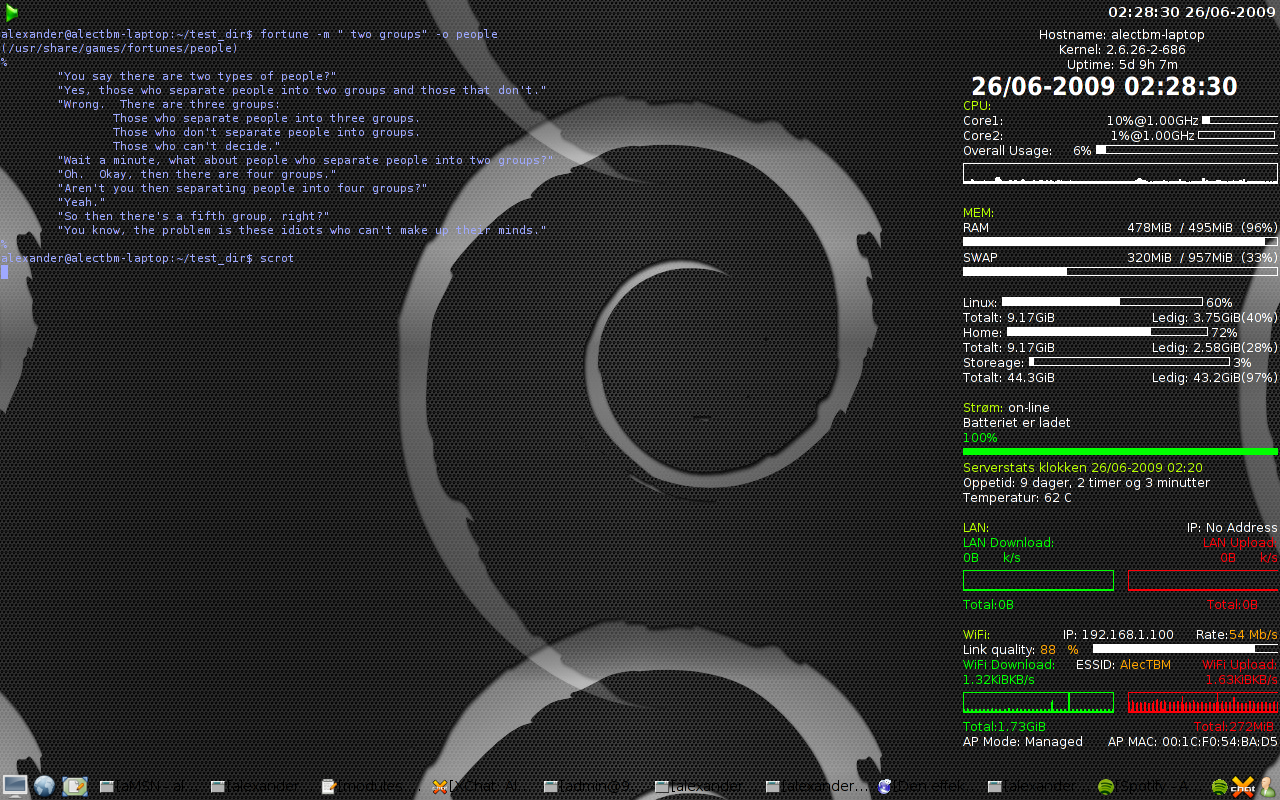Click the small '02:28:30 26/06-2009' clock in the top-right corner
This screenshot has height=800, width=1280.
[1192, 12]
